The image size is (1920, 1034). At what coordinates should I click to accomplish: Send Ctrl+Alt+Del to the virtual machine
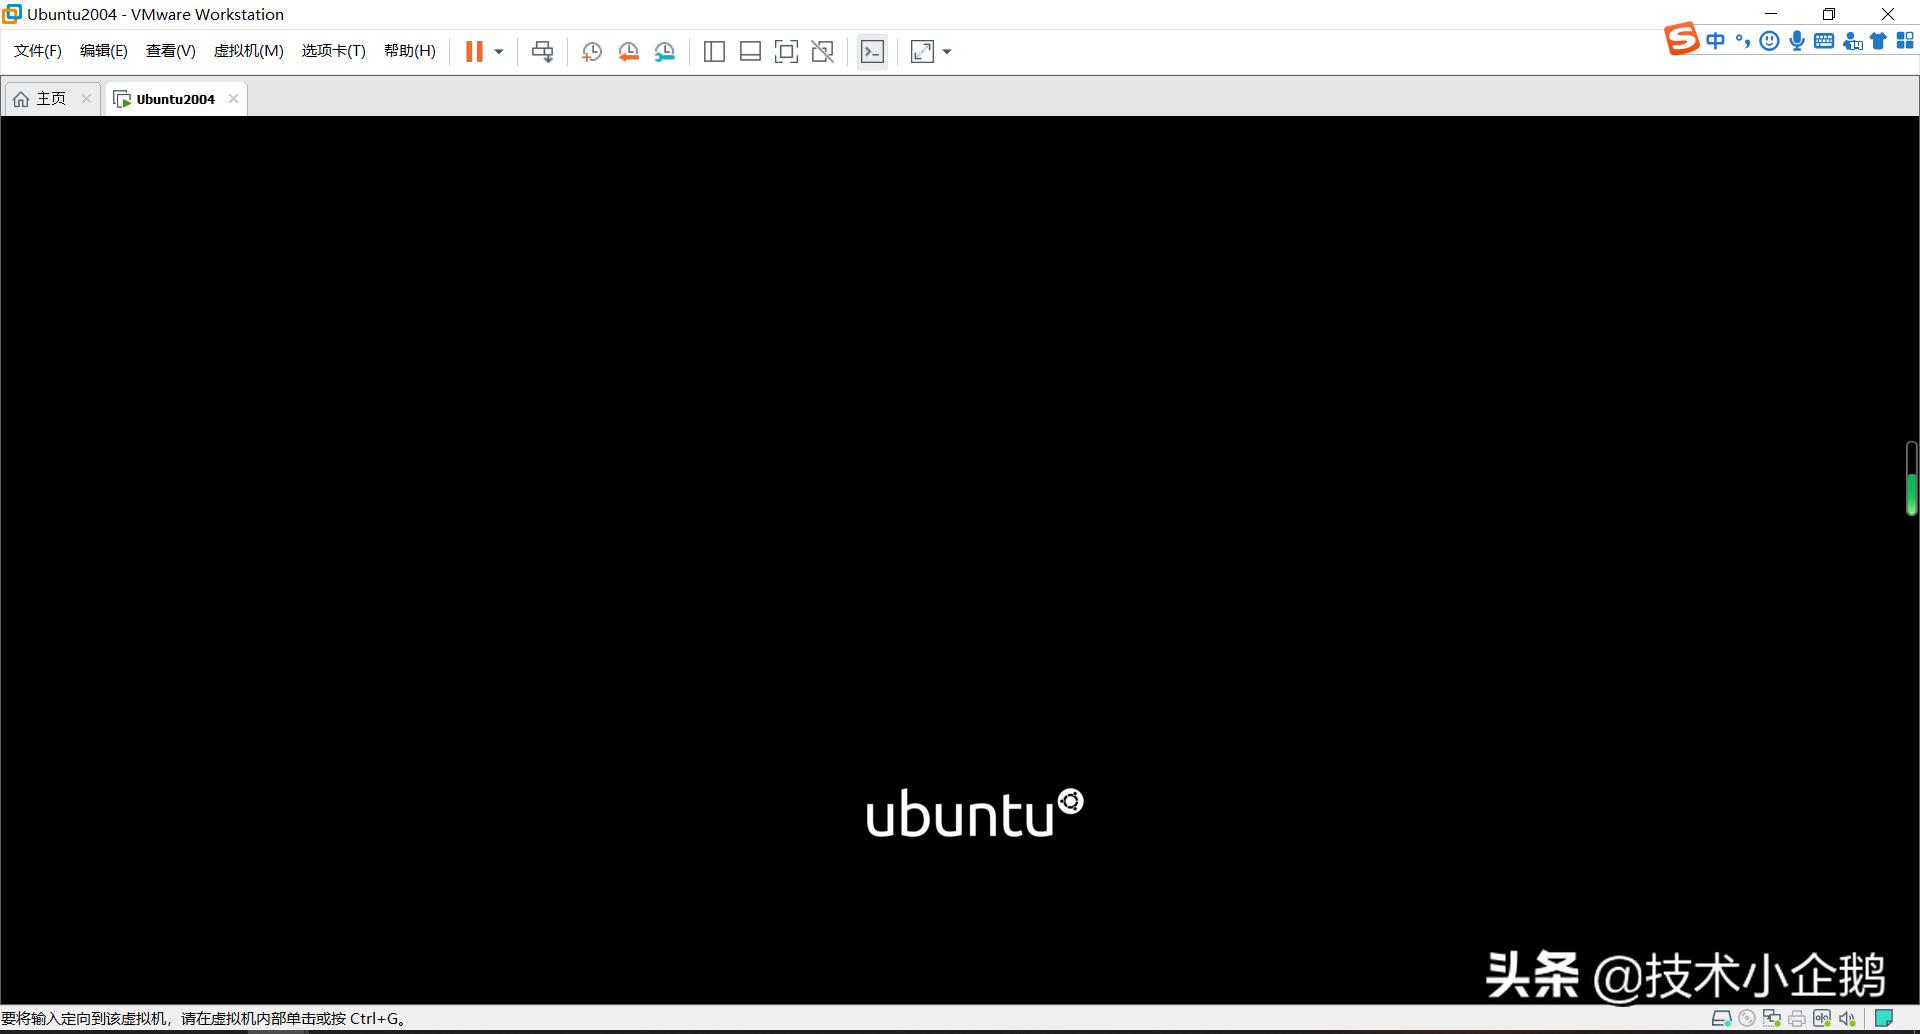coord(542,52)
